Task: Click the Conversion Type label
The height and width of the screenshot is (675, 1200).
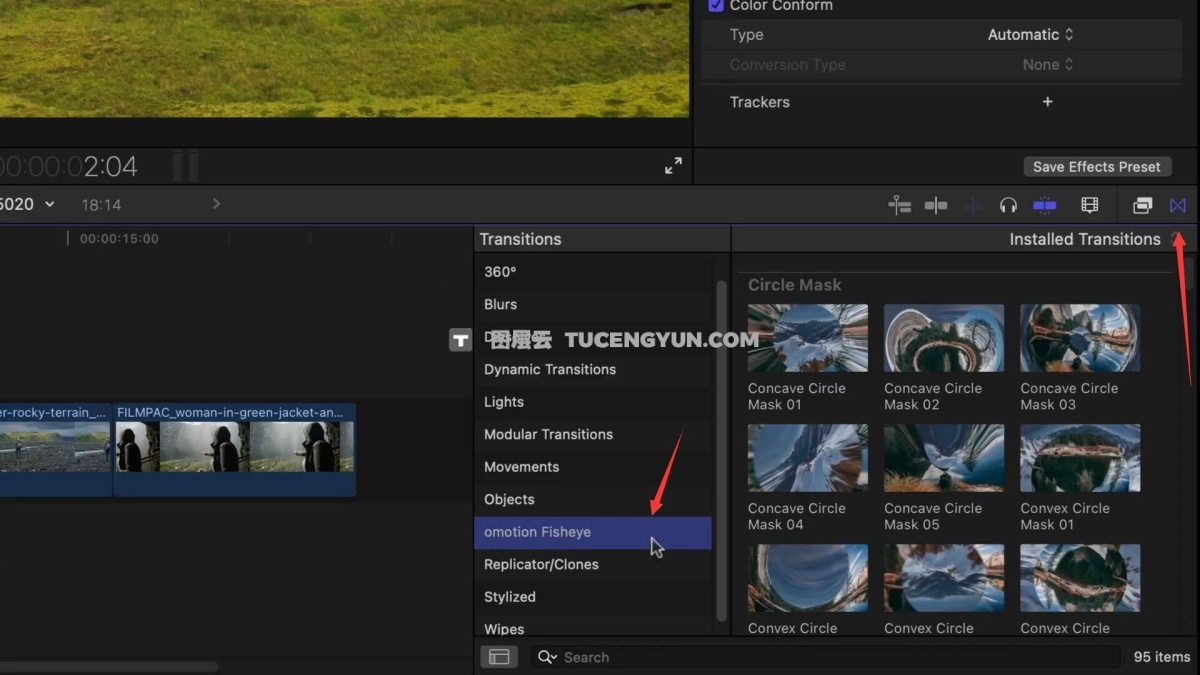Action: [788, 65]
